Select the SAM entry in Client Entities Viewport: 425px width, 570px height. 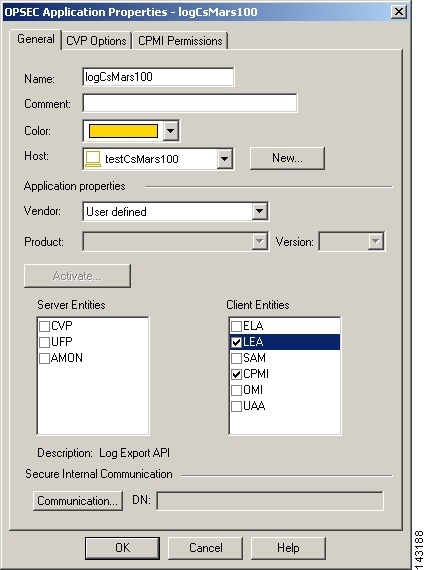click(254, 358)
